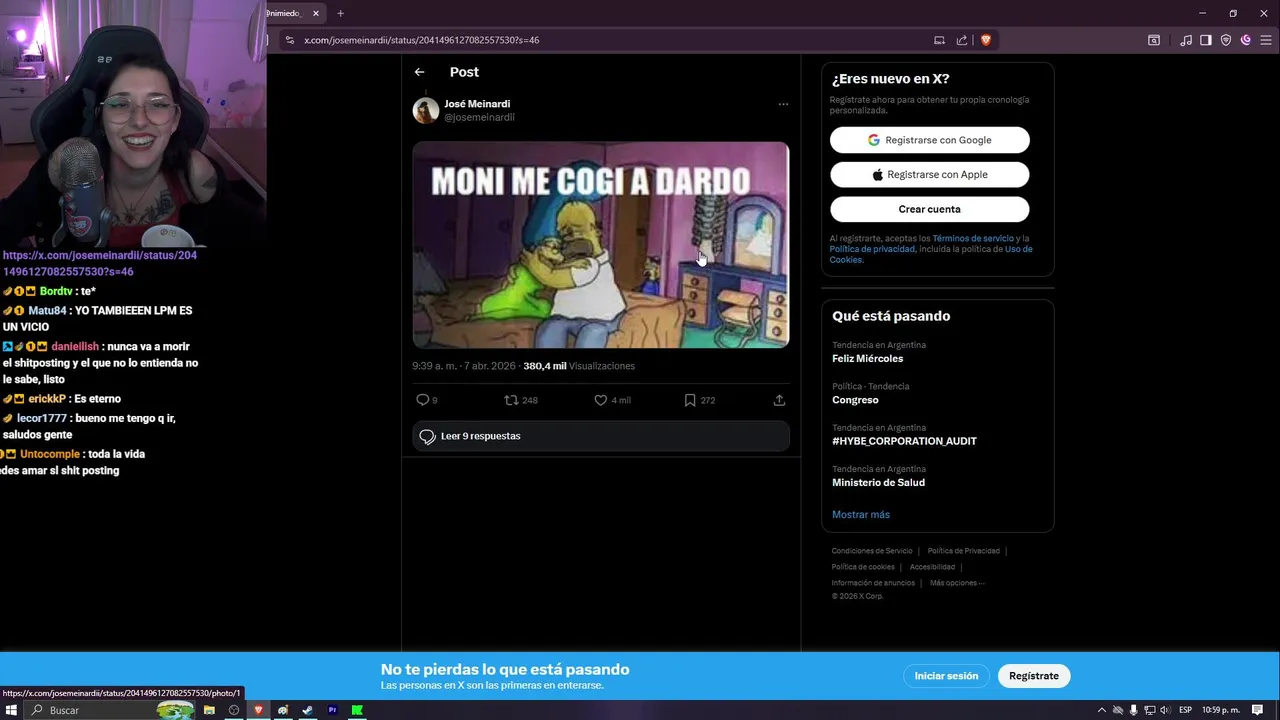Open the Brave VPN shield icon
Screen dimensions: 1280x720
click(1226, 40)
